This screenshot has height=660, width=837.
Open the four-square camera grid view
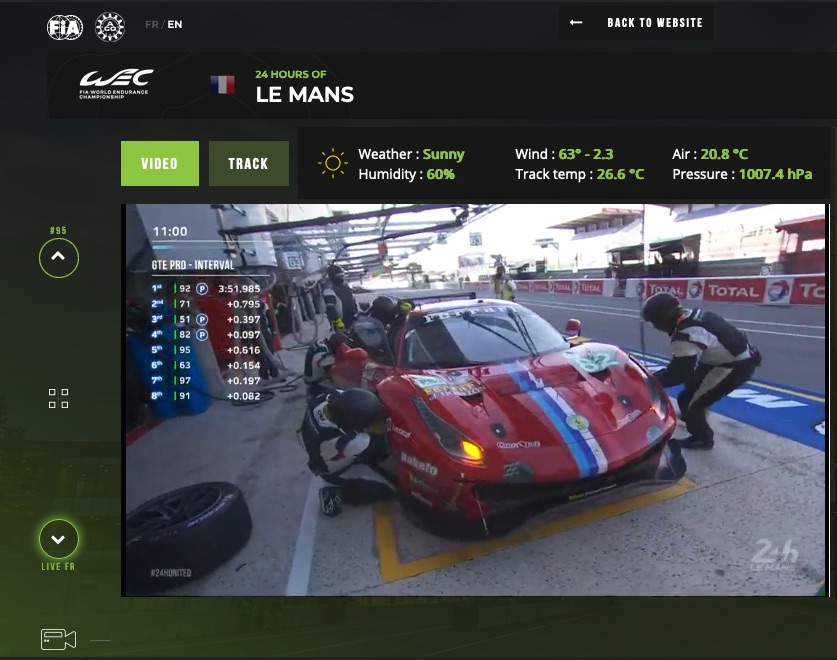pyautogui.click(x=58, y=399)
